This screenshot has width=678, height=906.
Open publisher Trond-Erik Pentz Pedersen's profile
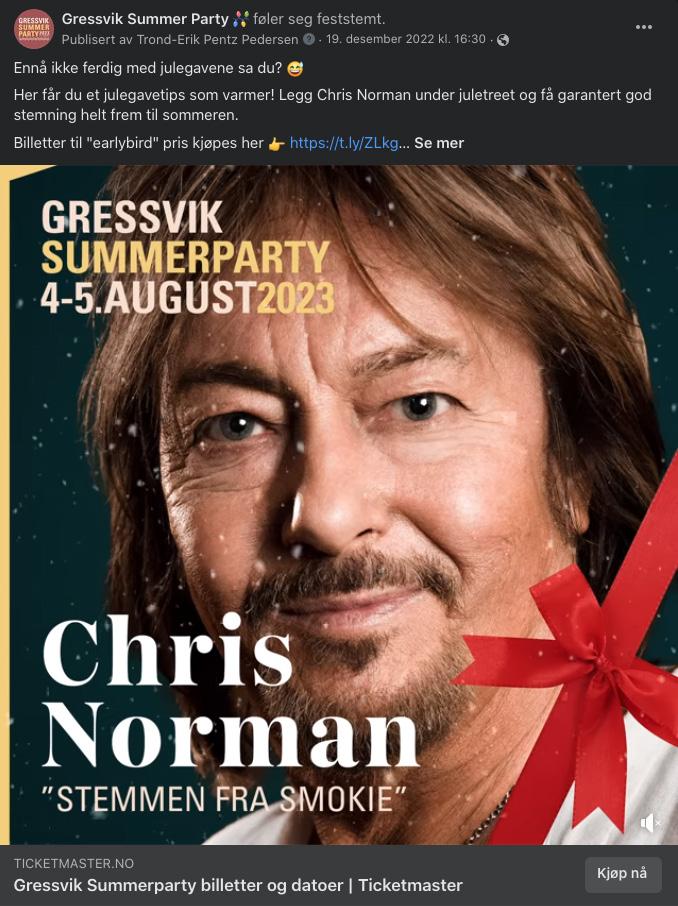tap(217, 39)
